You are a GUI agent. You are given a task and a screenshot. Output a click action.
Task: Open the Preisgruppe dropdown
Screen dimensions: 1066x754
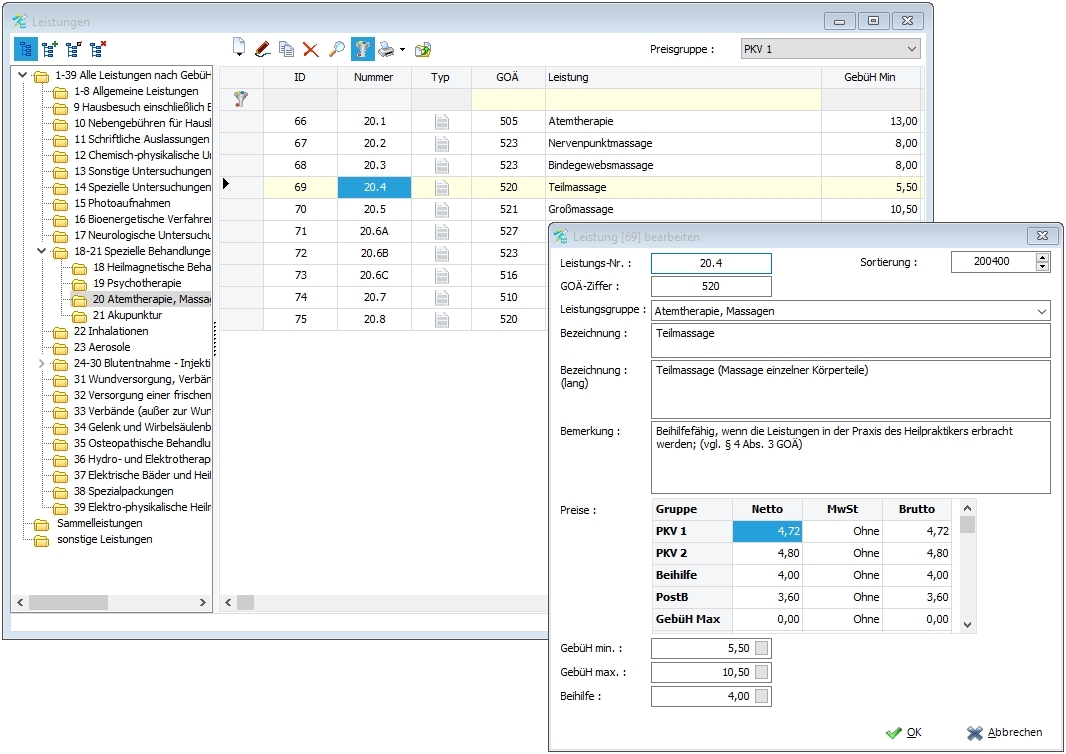pos(911,49)
